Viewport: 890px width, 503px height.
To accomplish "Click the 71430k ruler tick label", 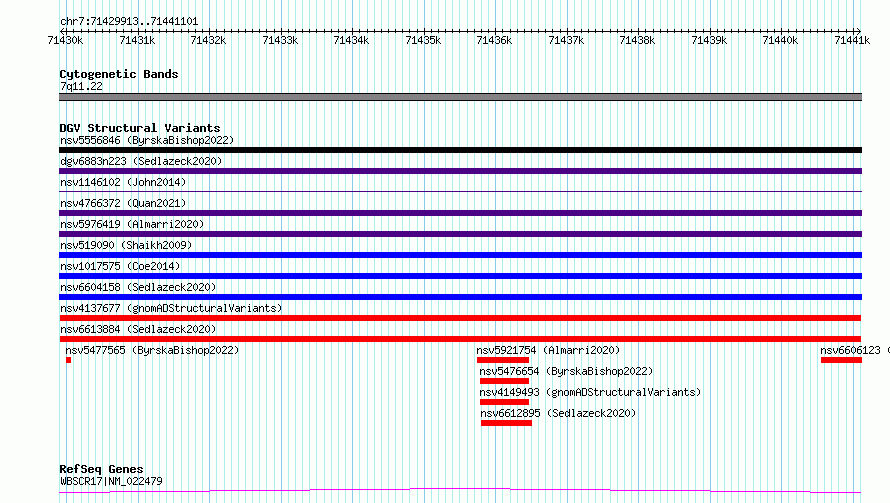I will 65,40.
